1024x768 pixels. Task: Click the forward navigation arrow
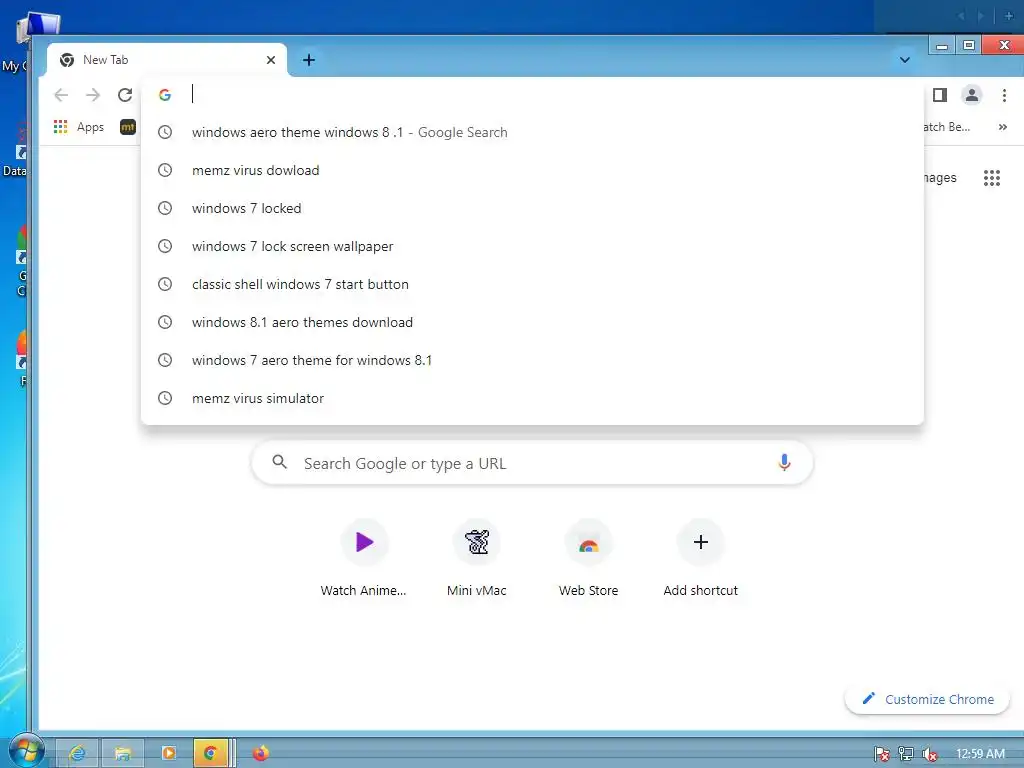click(x=93, y=95)
